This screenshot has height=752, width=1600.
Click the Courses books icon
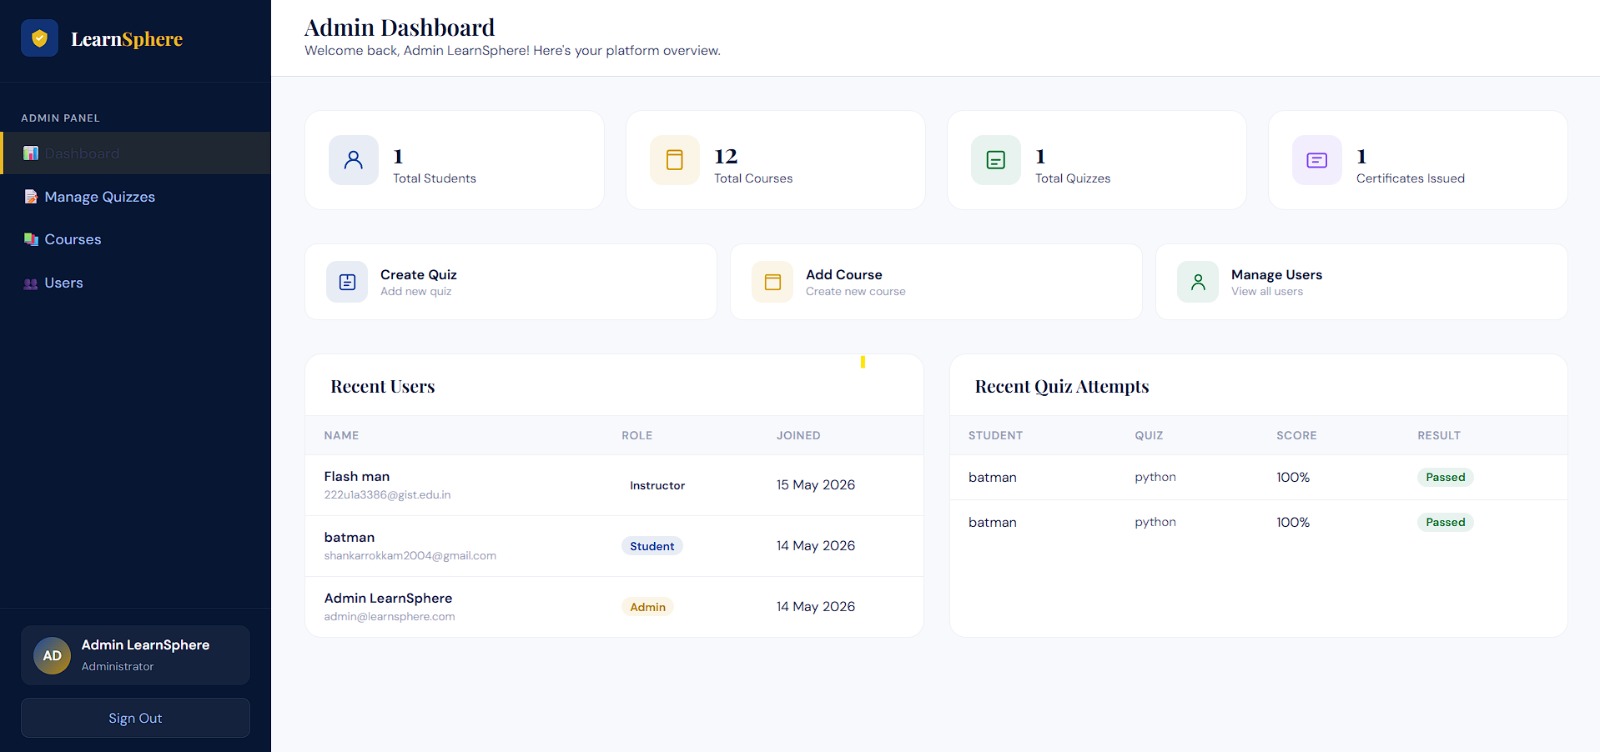[x=31, y=240]
